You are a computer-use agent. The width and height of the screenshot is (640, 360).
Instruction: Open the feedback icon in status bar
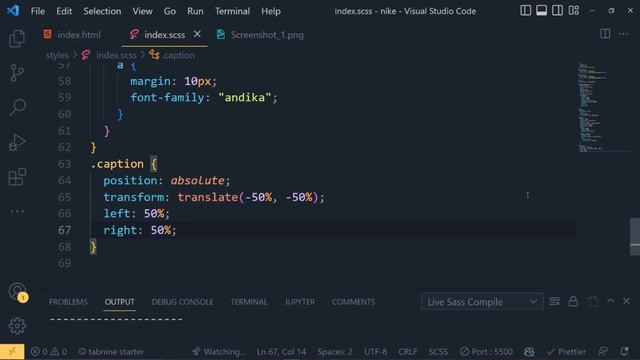click(x=602, y=351)
